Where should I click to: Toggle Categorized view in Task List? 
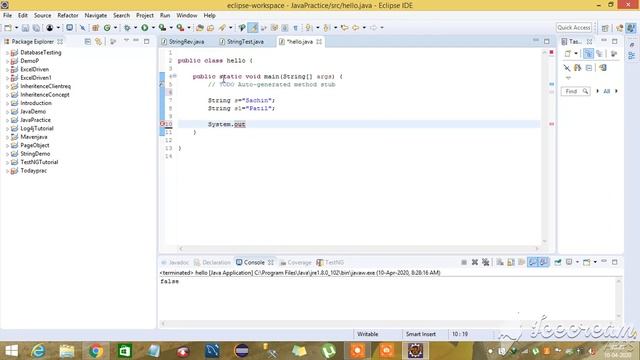(x=588, y=53)
